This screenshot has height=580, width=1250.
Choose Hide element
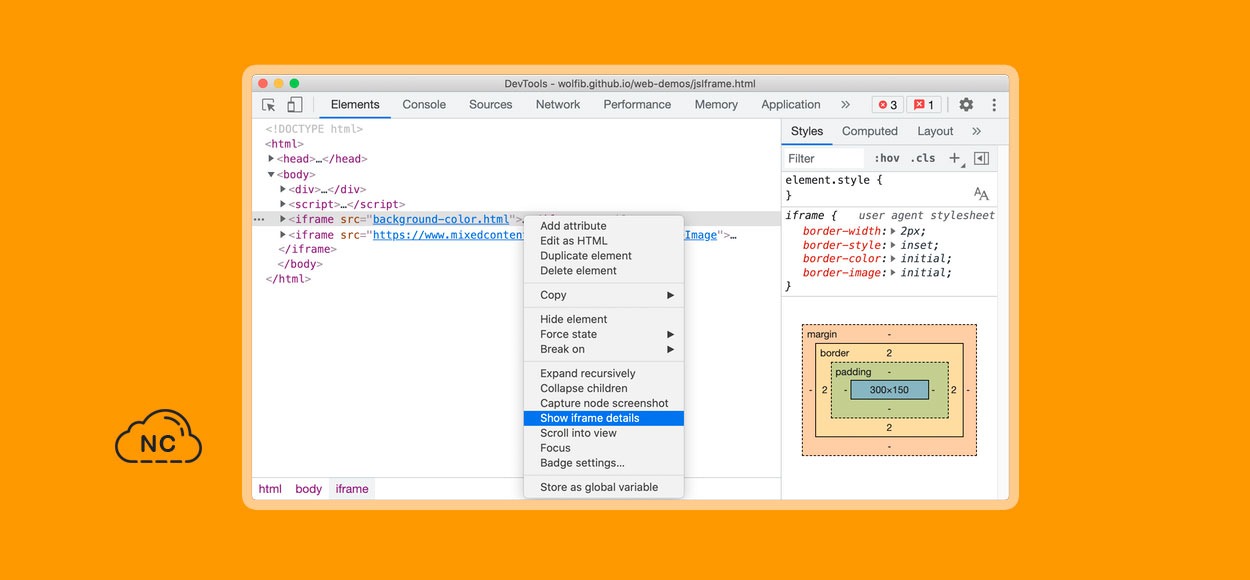604,319
